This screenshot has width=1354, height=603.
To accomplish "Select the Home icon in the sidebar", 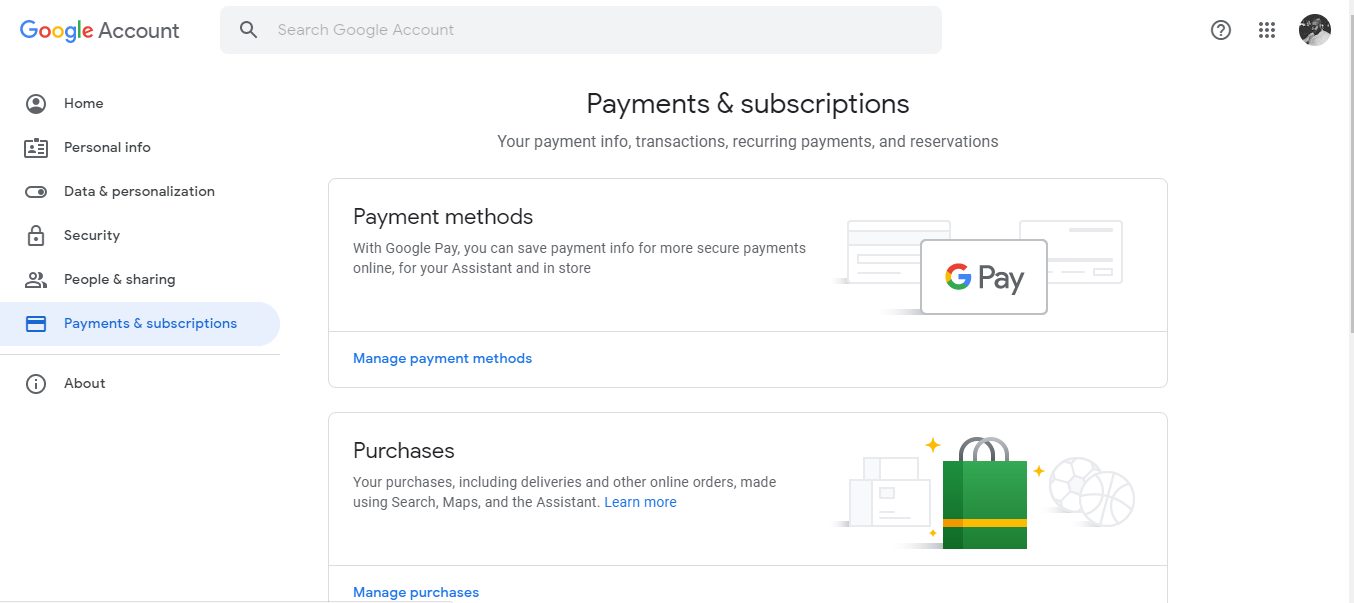I will (x=36, y=103).
